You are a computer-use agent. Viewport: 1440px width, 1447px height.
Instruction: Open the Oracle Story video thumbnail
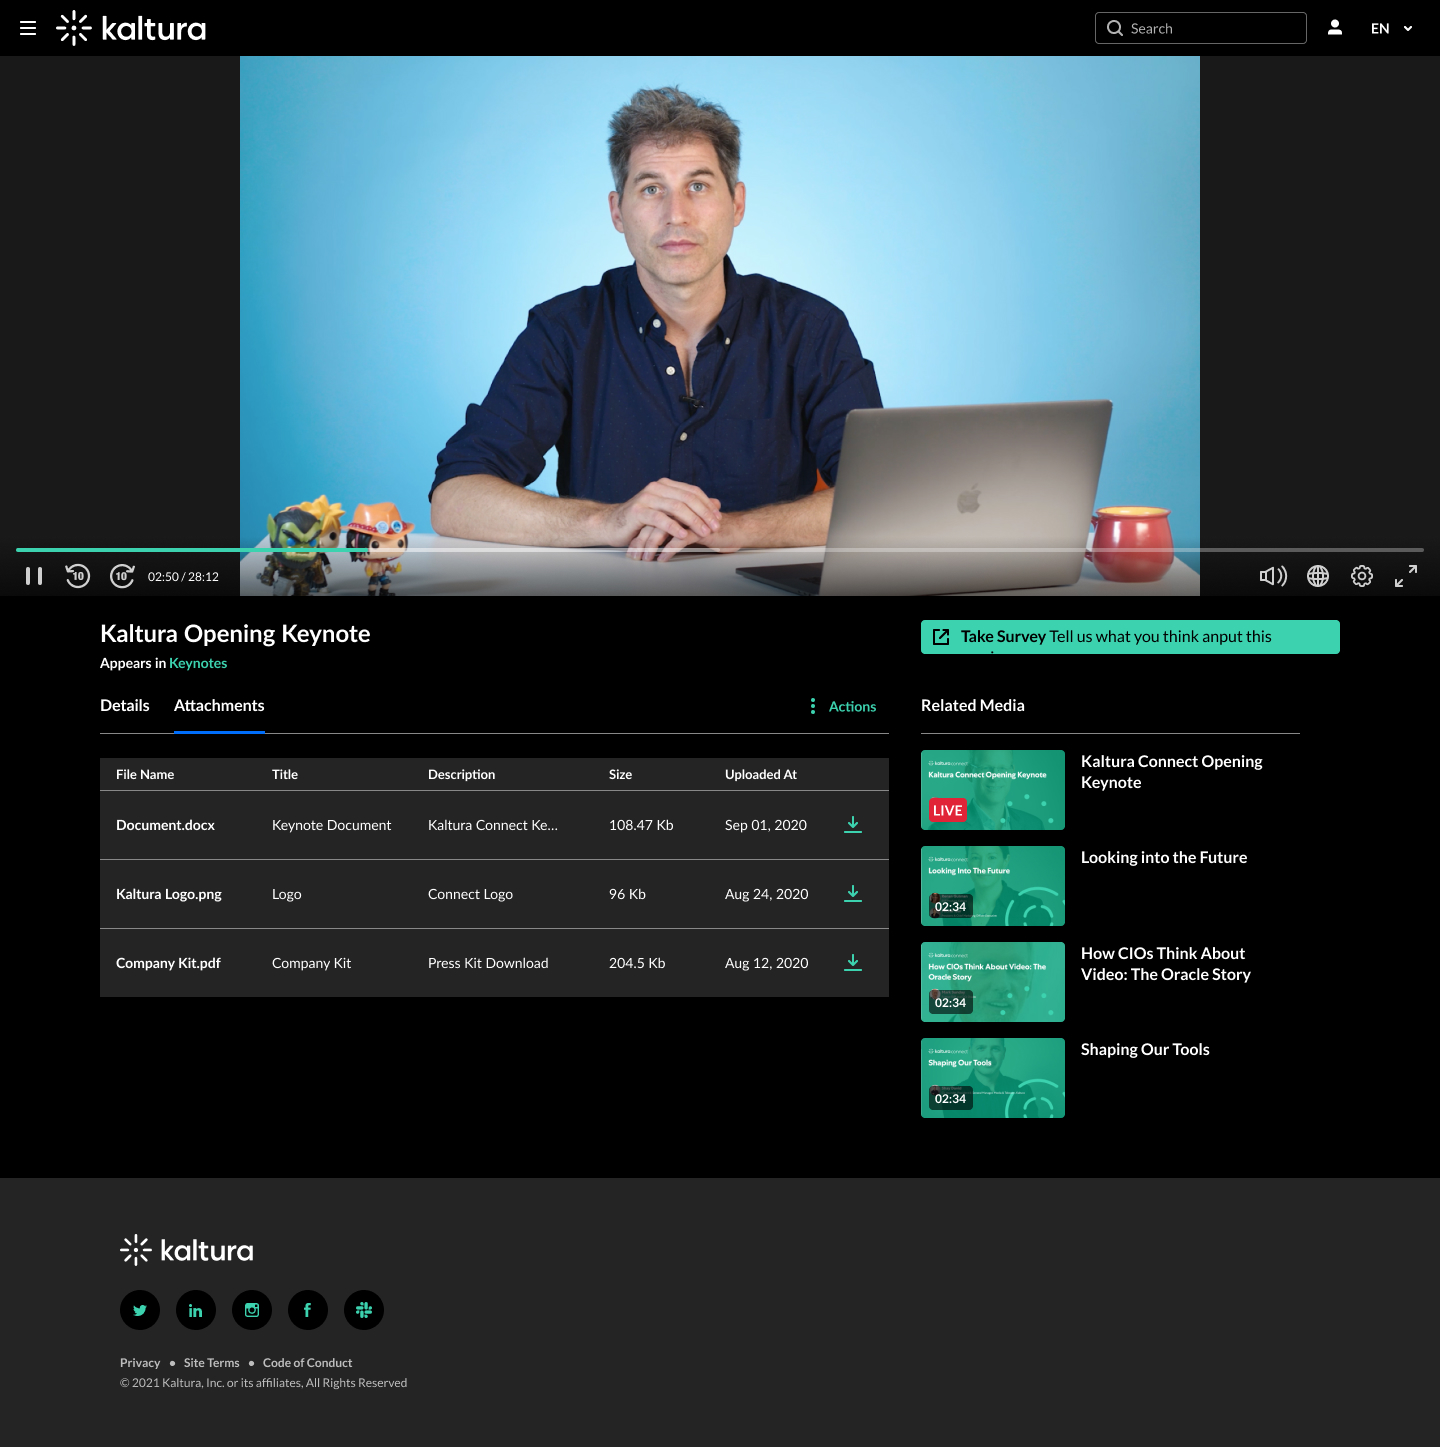point(993,982)
